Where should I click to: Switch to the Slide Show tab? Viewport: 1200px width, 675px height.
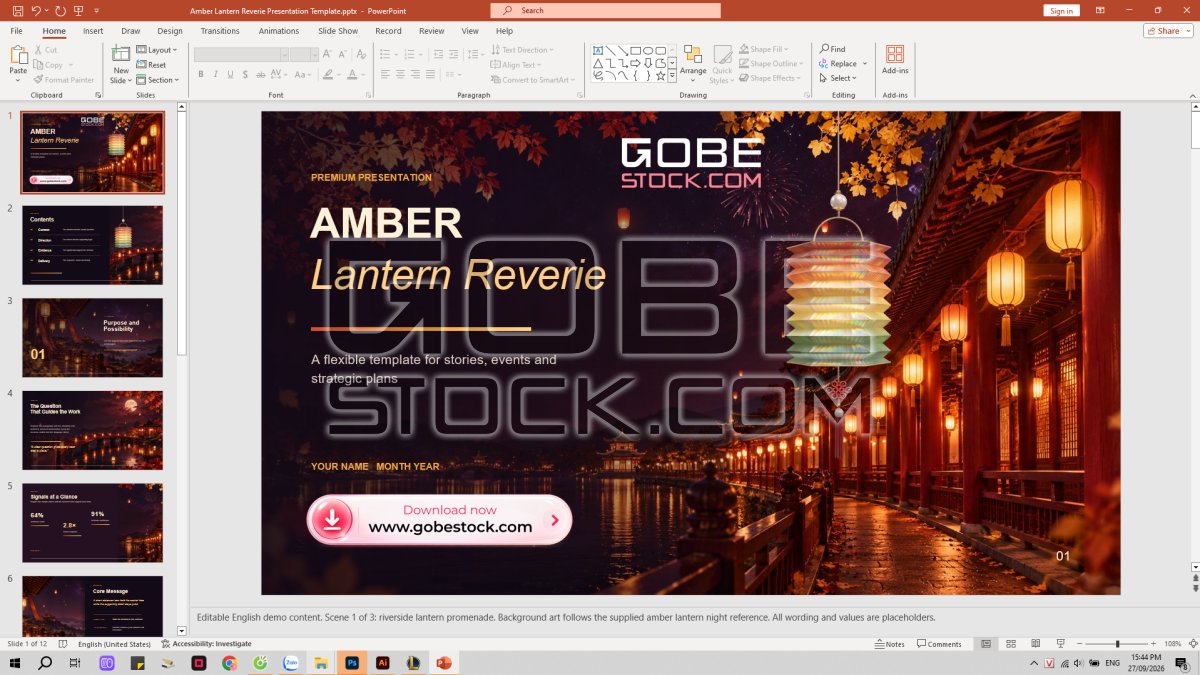338,31
